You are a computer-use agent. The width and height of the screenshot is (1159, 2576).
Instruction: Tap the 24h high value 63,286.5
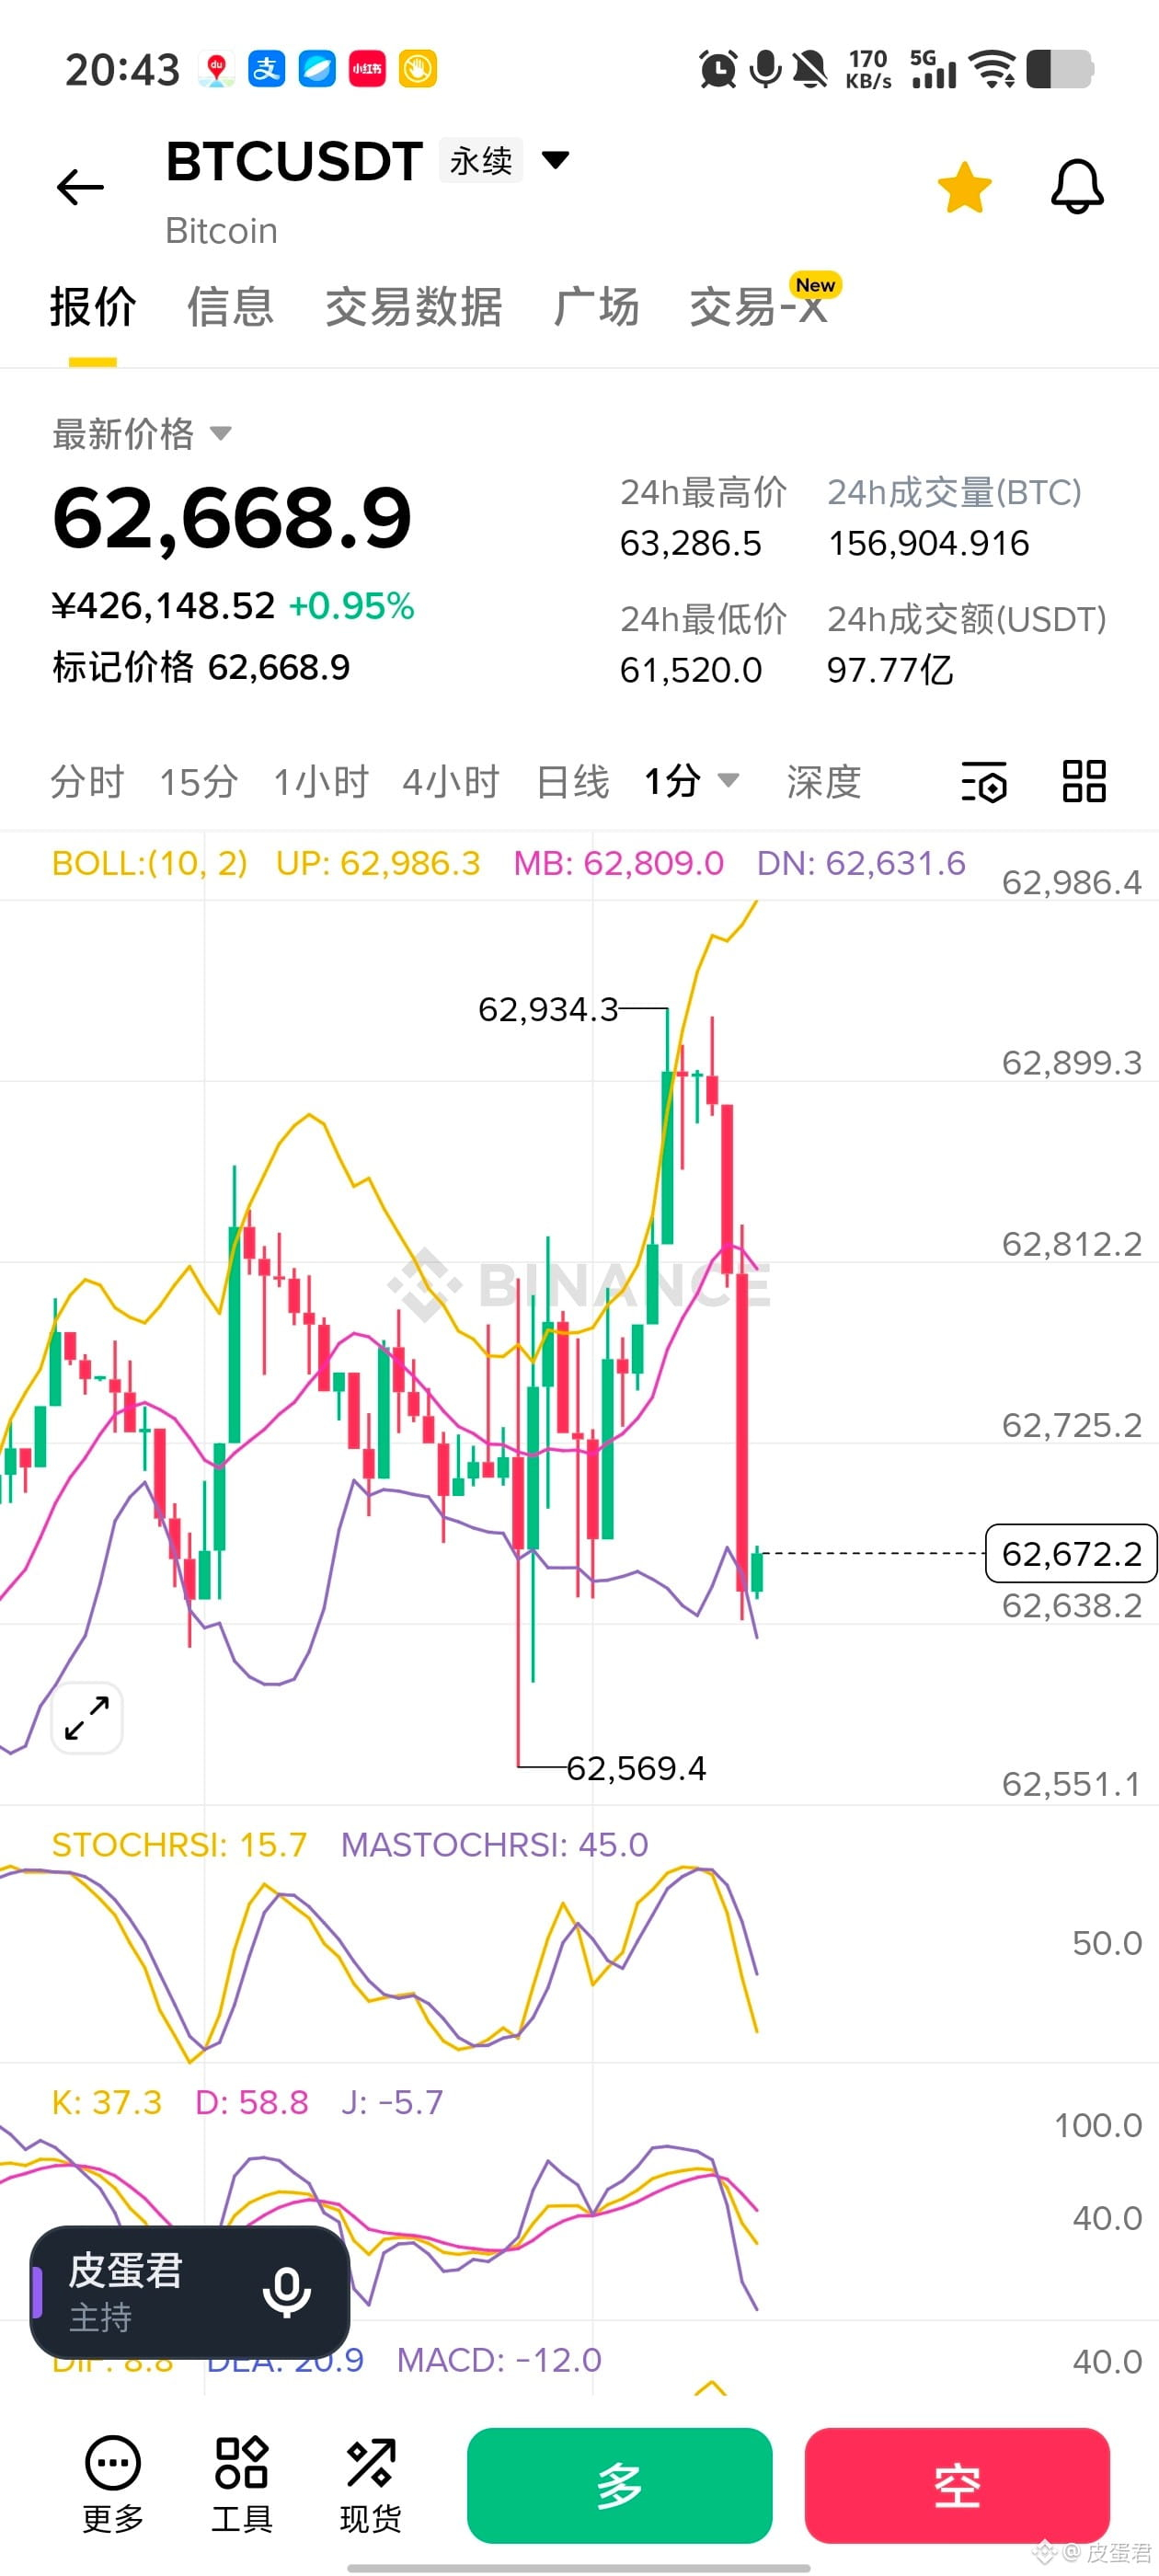690,543
